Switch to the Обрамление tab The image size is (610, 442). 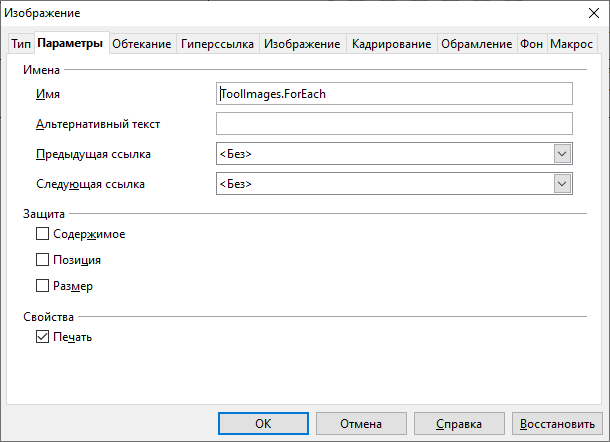tap(476, 44)
